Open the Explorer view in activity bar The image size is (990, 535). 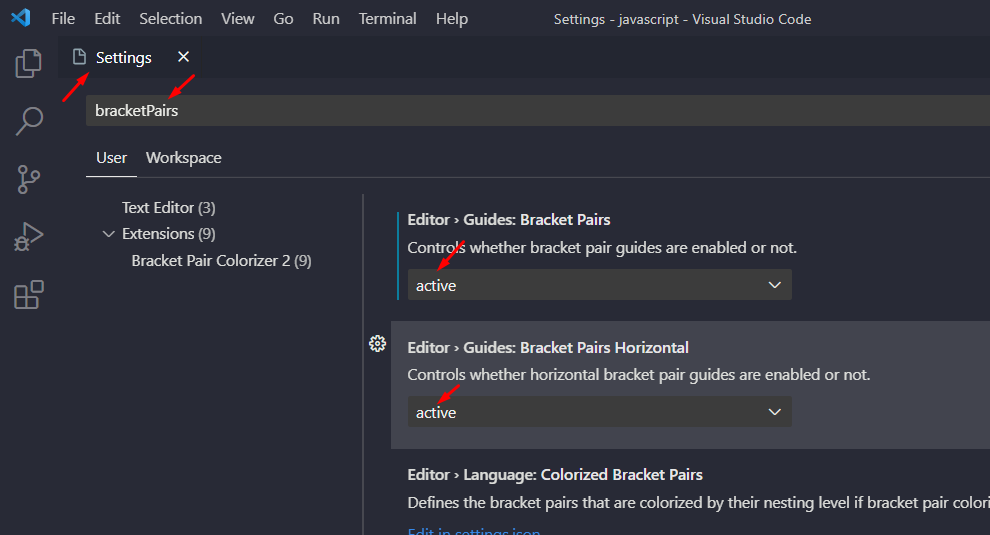29,63
